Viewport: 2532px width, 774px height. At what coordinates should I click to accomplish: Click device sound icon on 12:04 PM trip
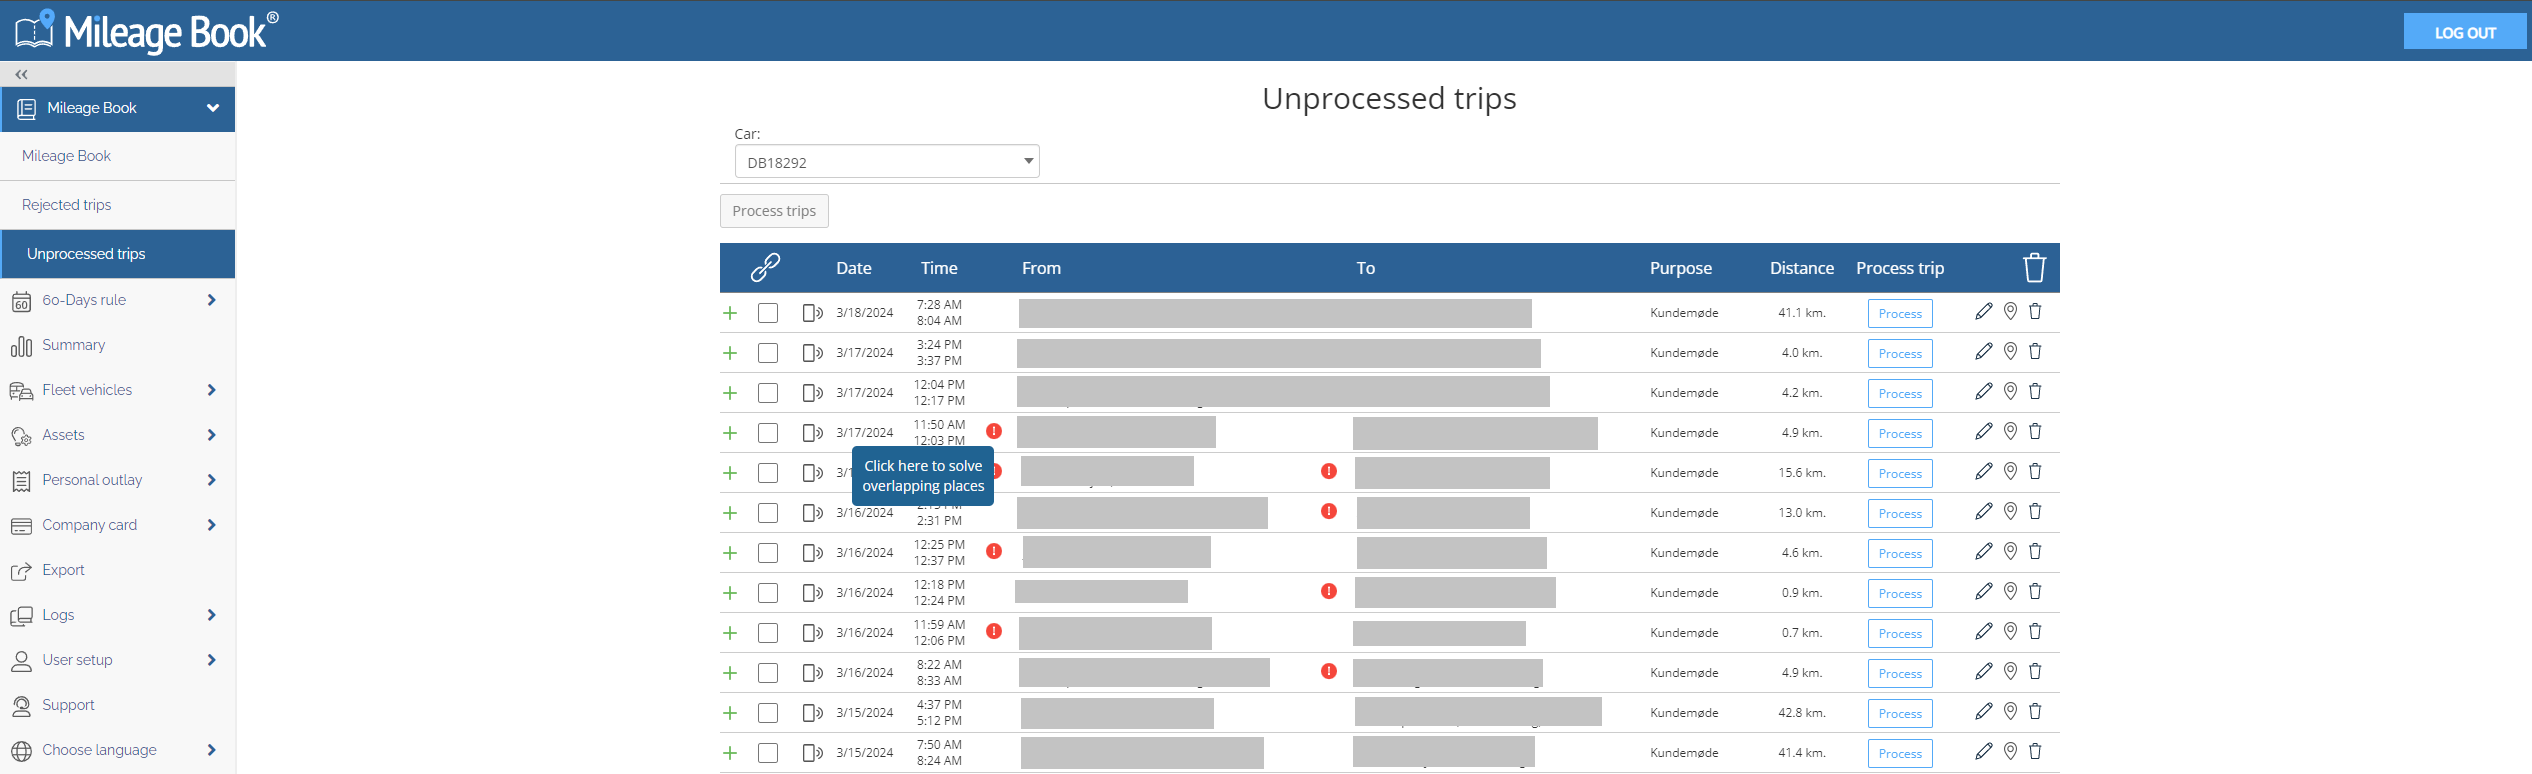(813, 393)
